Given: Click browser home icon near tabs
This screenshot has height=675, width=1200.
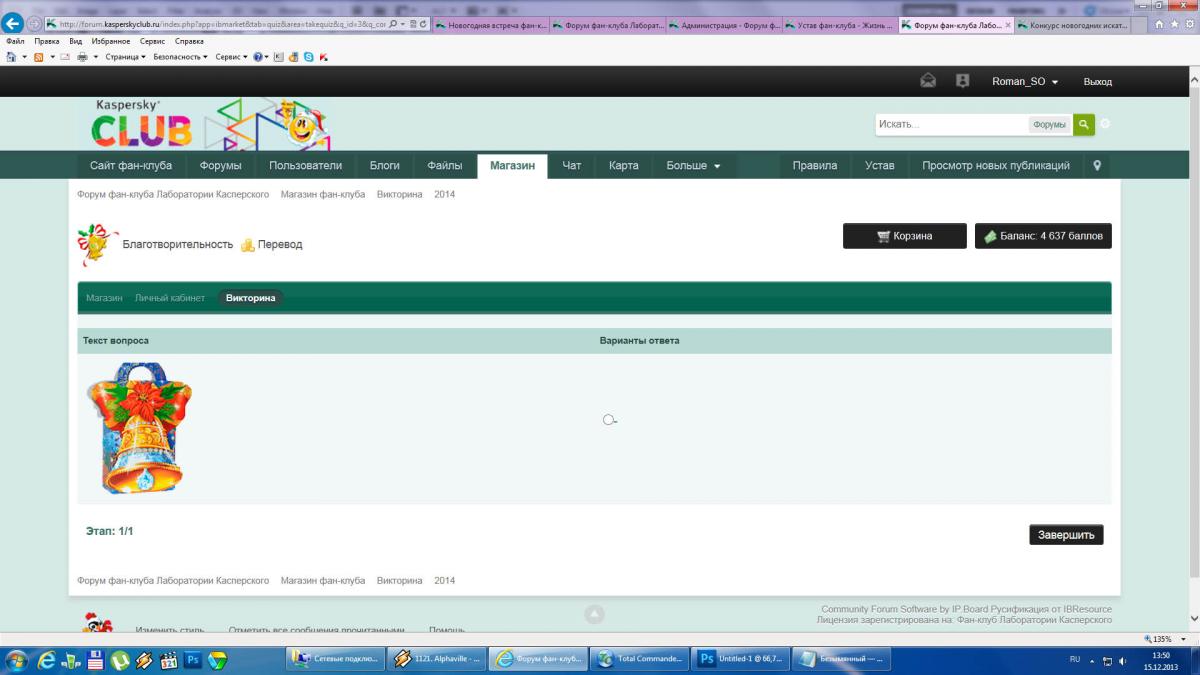Looking at the screenshot, I should click(x=1159, y=23).
